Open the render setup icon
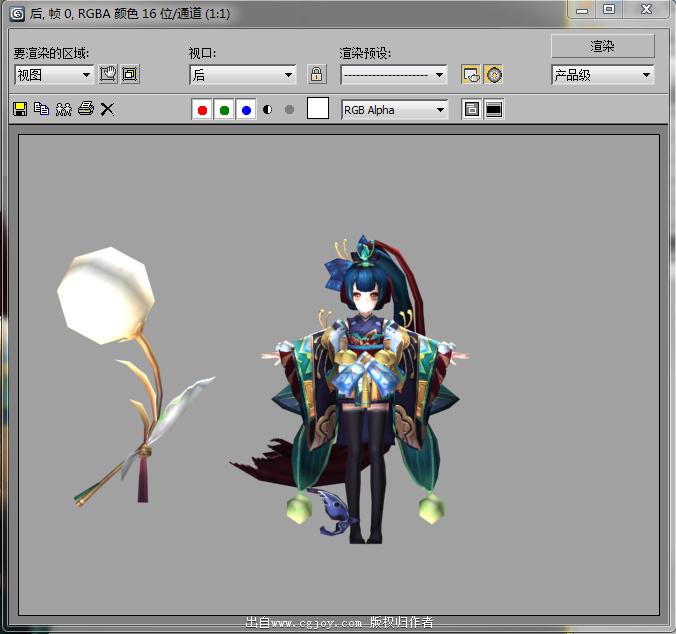This screenshot has height=634, width=676. click(x=471, y=74)
